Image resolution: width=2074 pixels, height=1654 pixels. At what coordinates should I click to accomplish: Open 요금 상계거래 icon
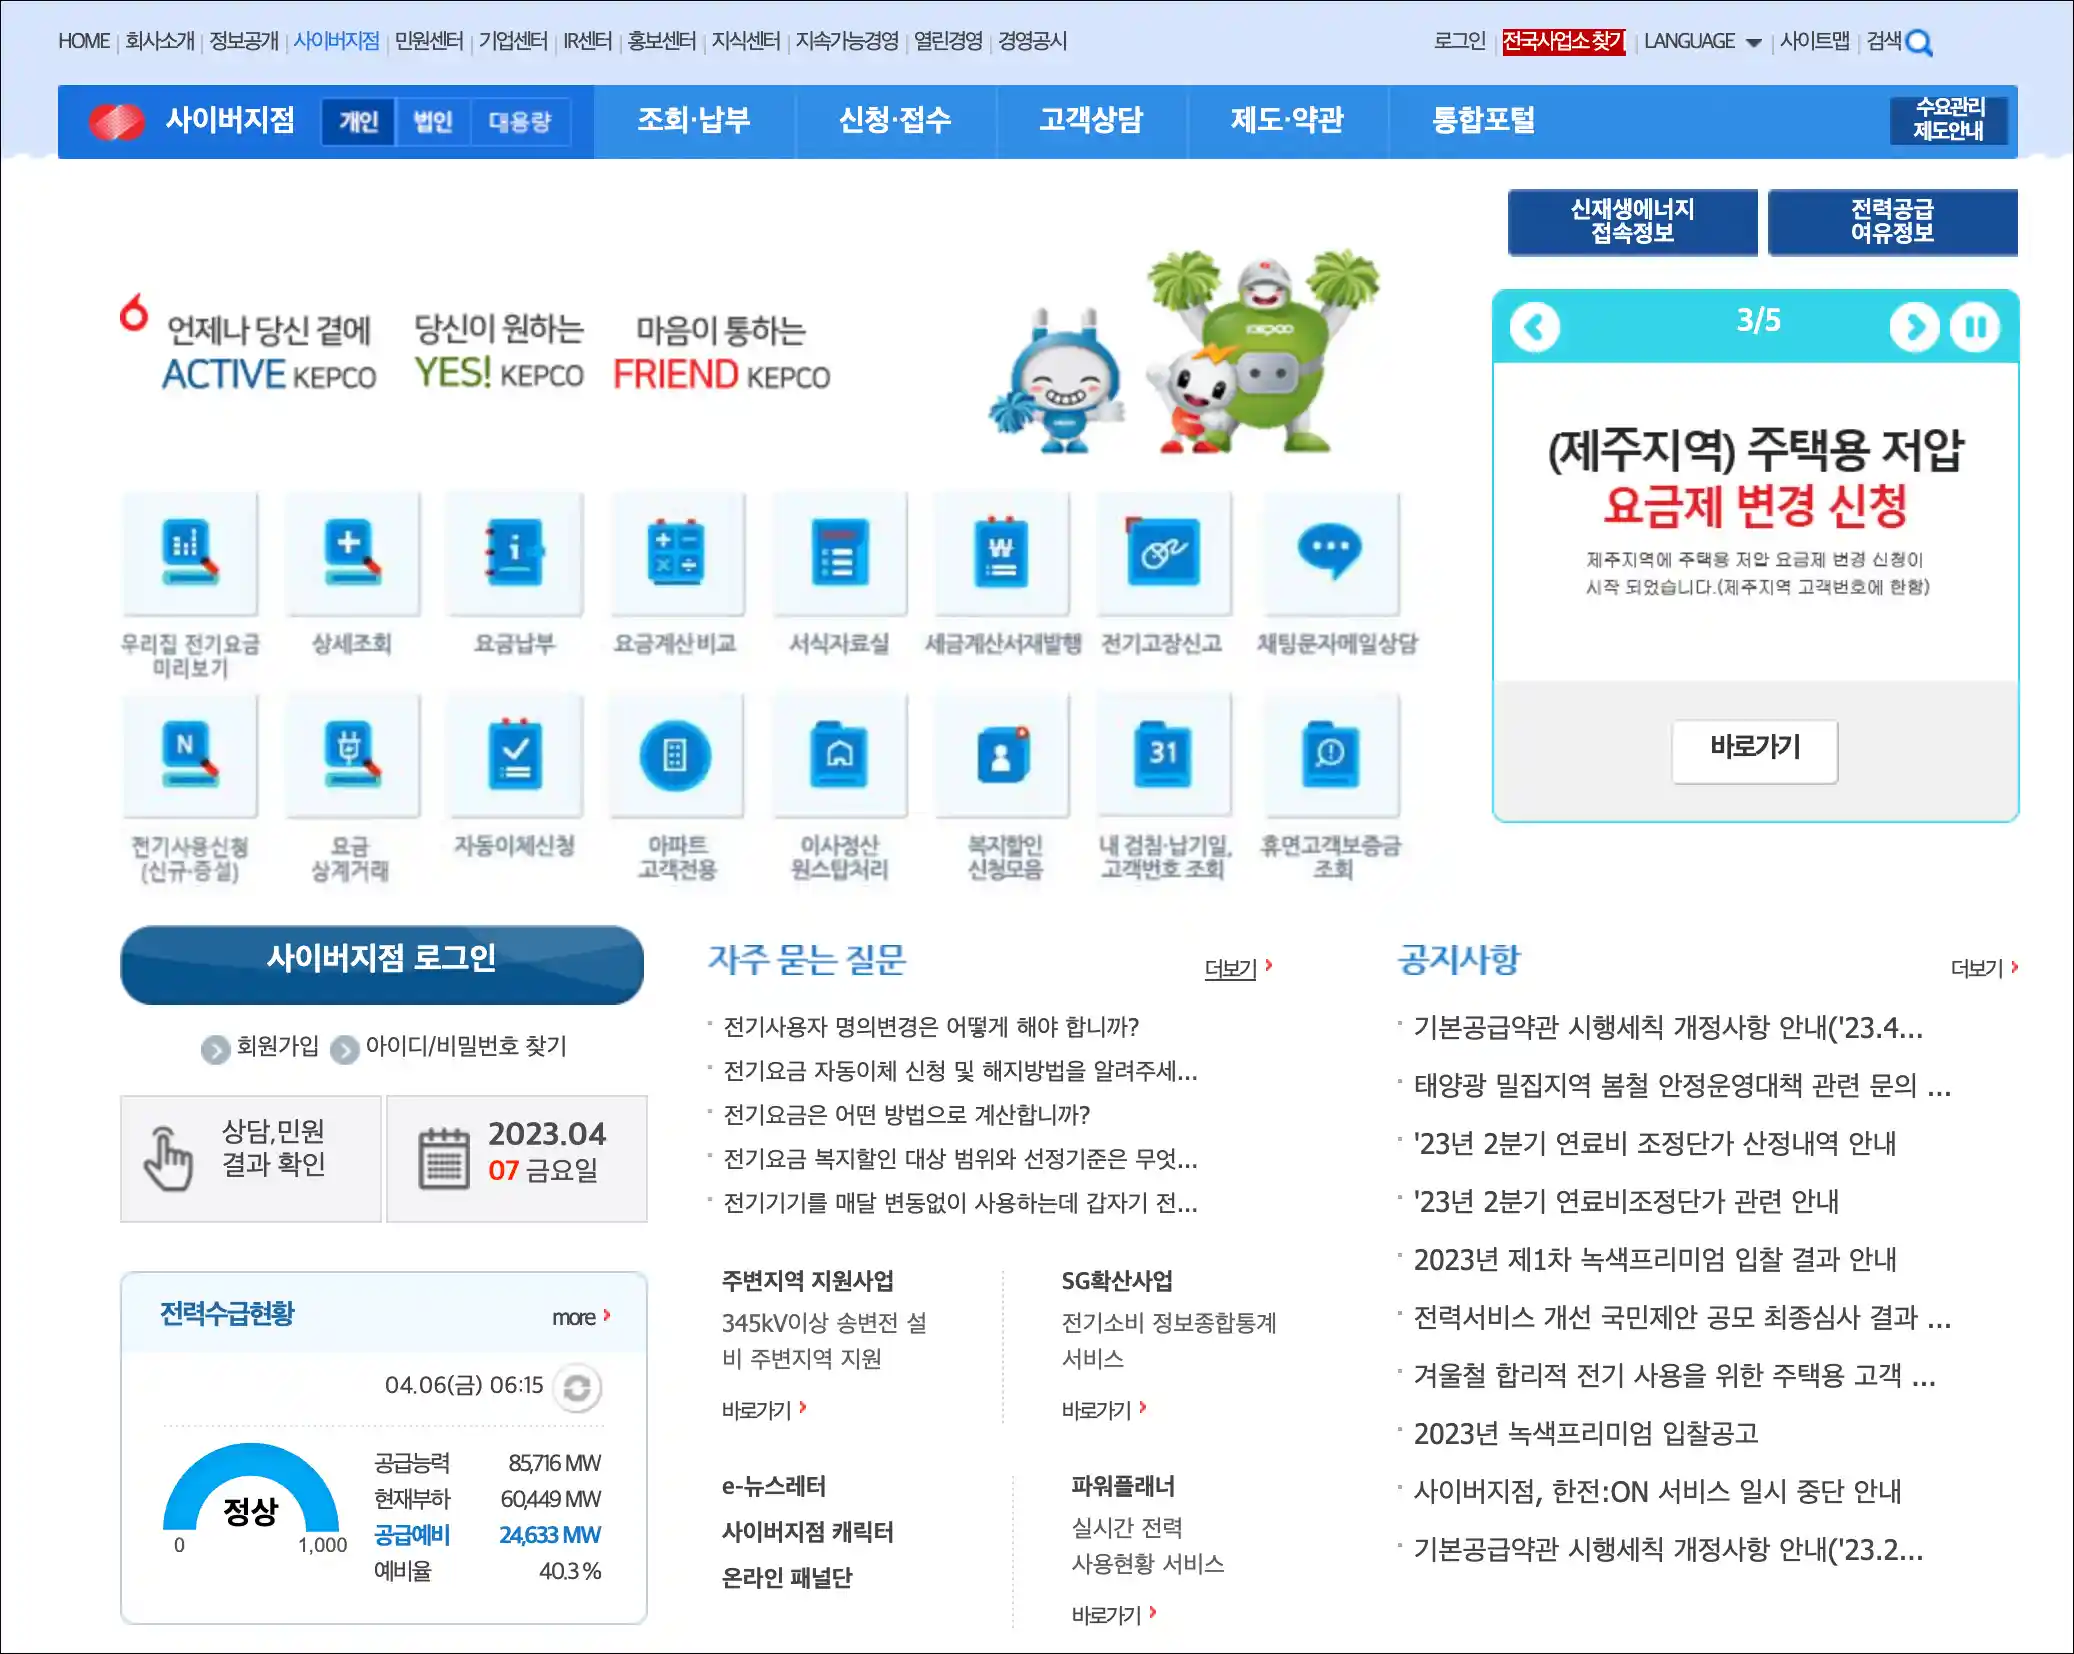[x=352, y=756]
